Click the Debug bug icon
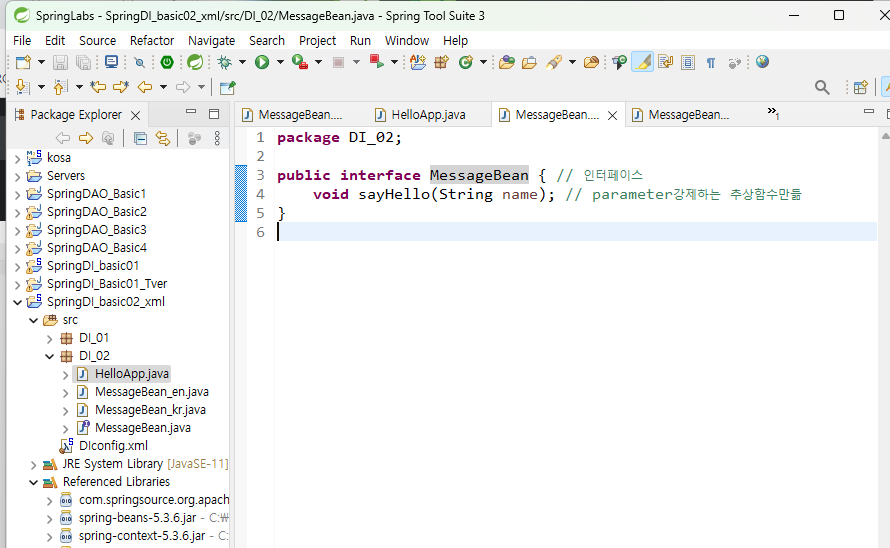This screenshot has width=890, height=548. pyautogui.click(x=225, y=62)
